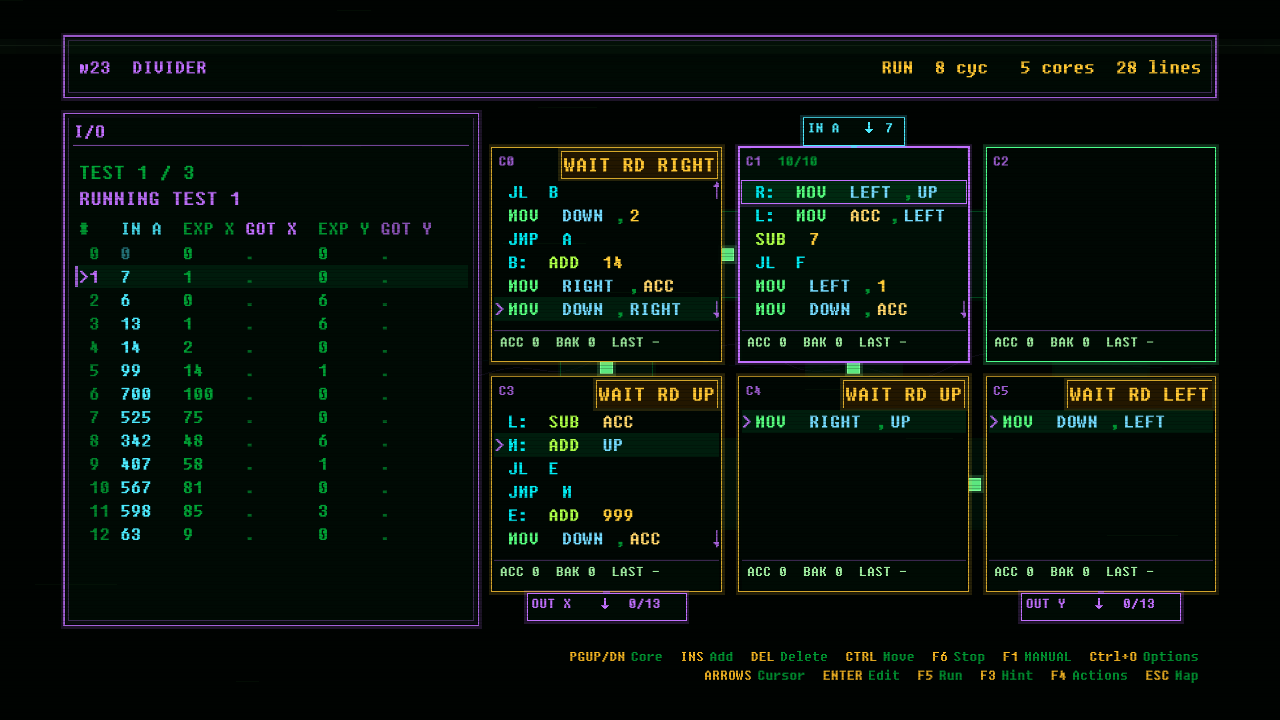1280x720 pixels.
Task: Select line 'MOV DOWN, ACC' in C1
Action: (854, 309)
